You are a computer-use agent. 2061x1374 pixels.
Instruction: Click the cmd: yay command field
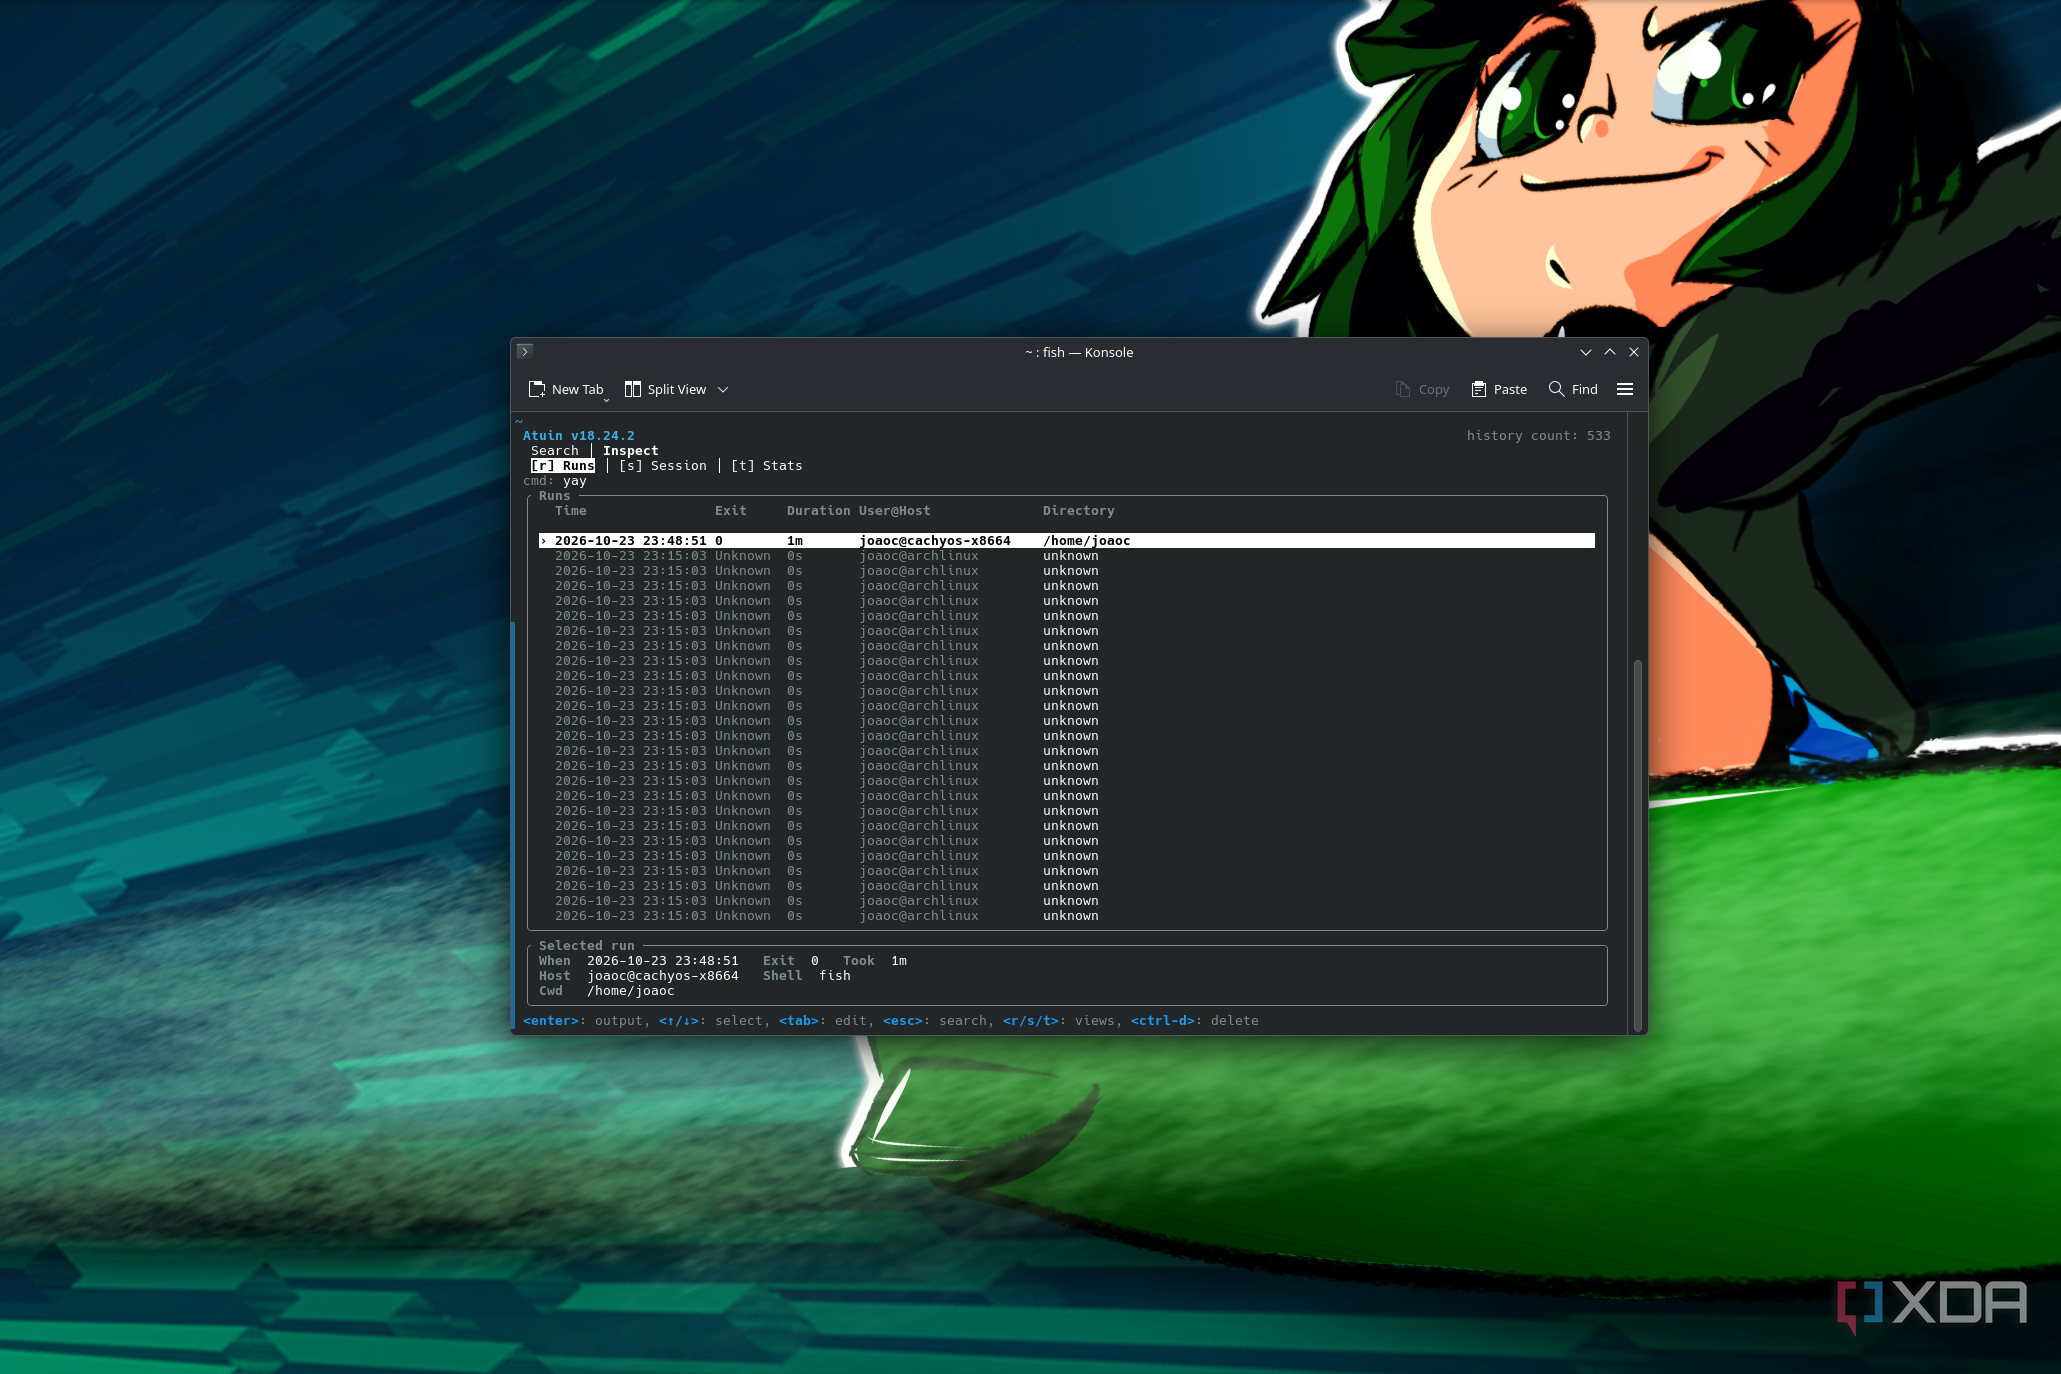coord(555,481)
